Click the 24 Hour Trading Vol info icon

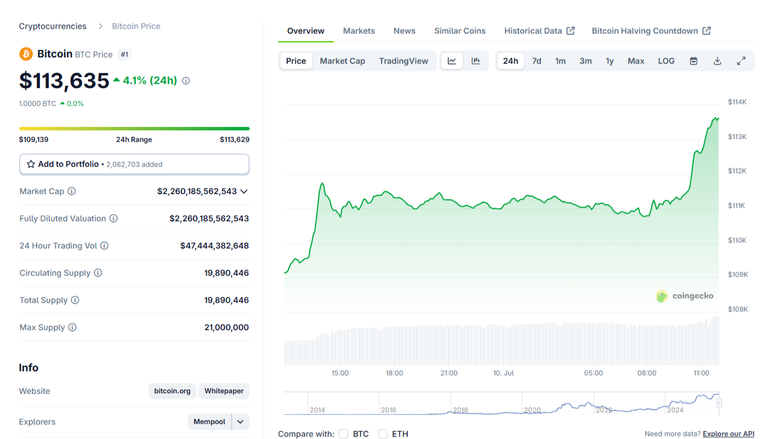click(104, 245)
